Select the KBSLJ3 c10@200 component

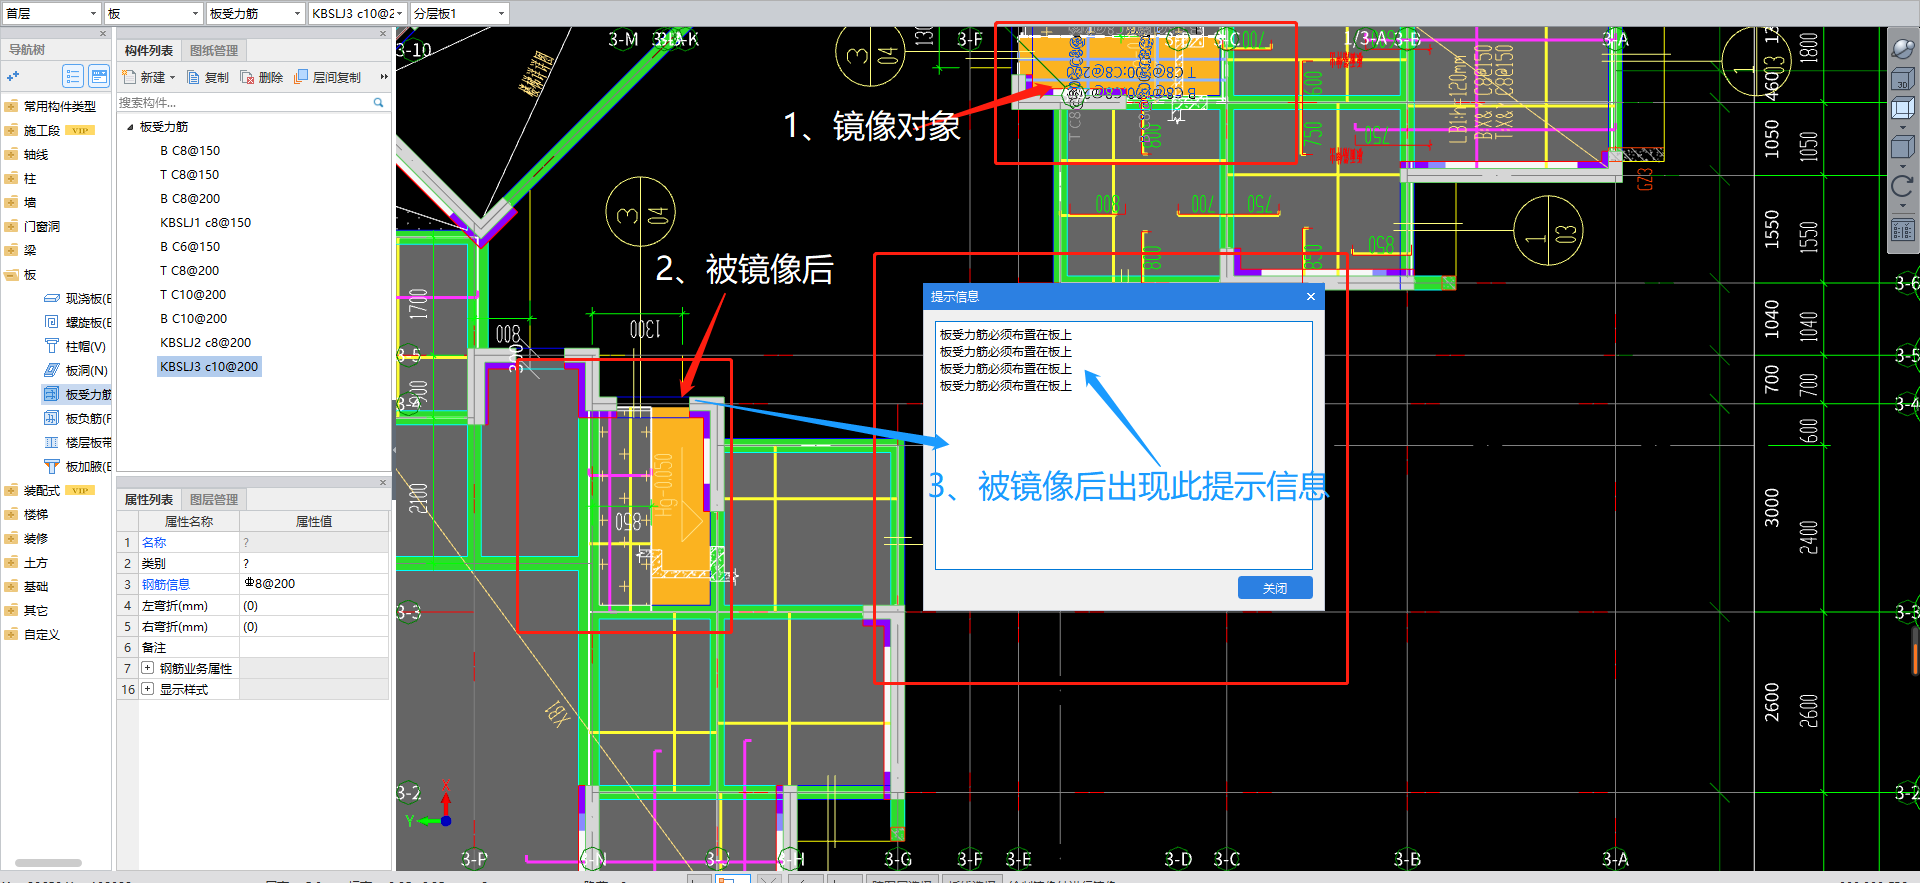[x=209, y=367]
